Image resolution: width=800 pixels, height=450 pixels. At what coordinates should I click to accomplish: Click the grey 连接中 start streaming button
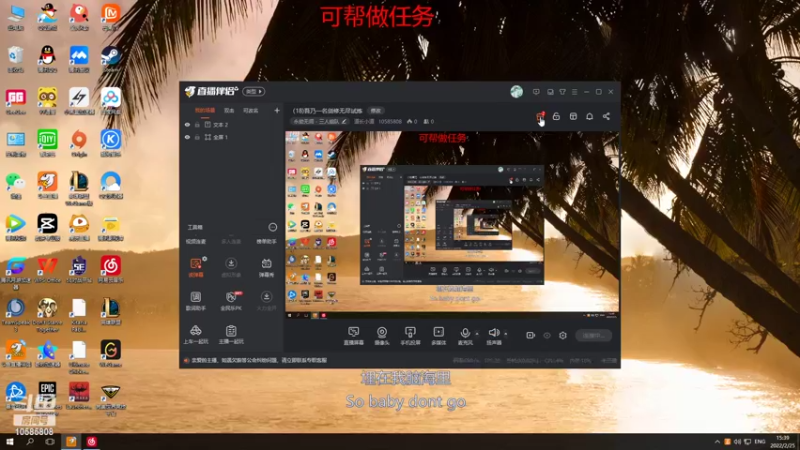point(593,335)
